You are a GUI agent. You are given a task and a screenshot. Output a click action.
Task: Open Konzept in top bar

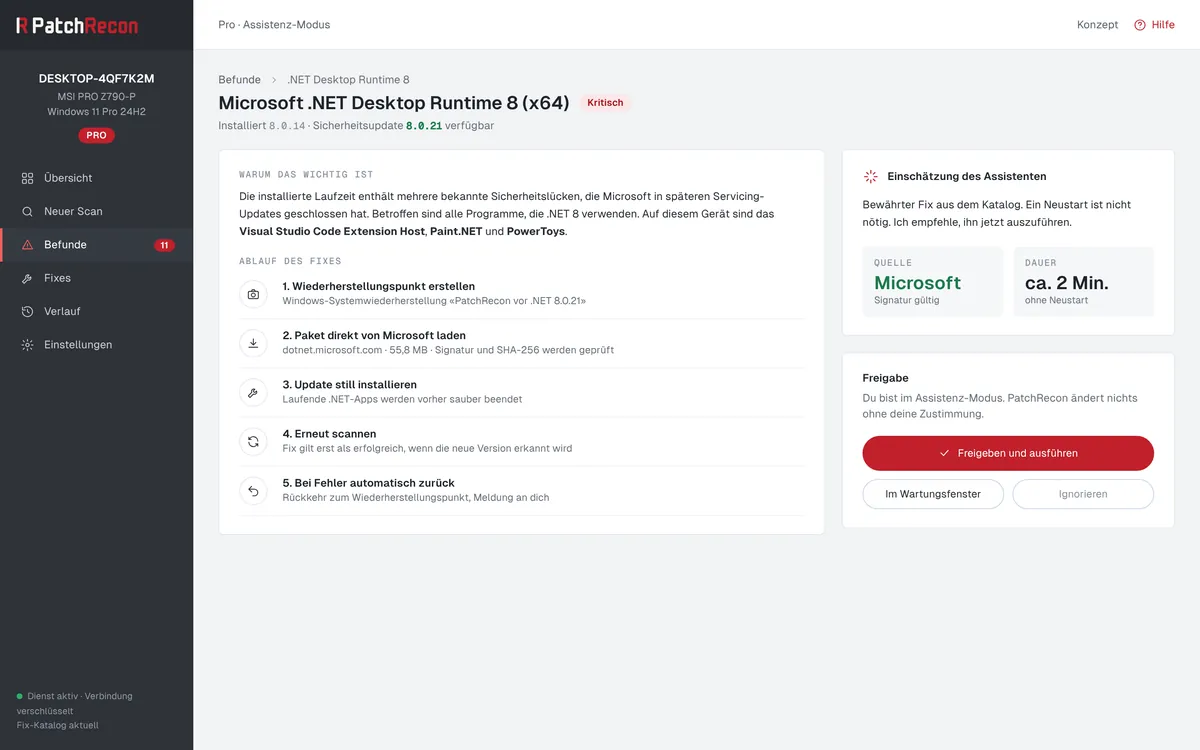coord(1097,25)
